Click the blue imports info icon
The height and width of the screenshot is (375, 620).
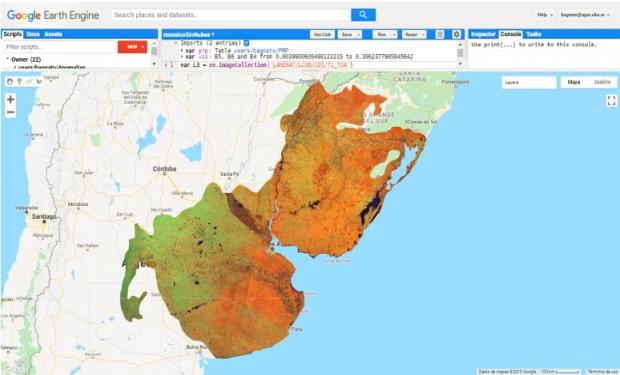tap(246, 43)
